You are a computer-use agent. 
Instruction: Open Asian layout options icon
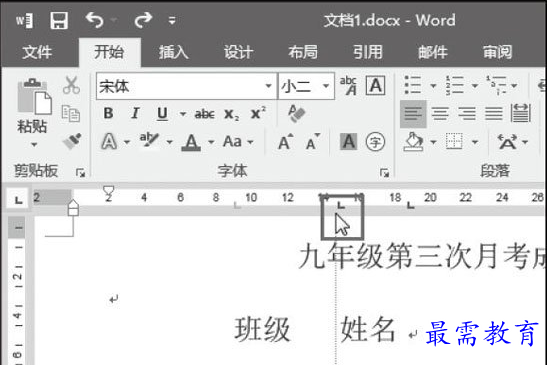tap(507, 142)
